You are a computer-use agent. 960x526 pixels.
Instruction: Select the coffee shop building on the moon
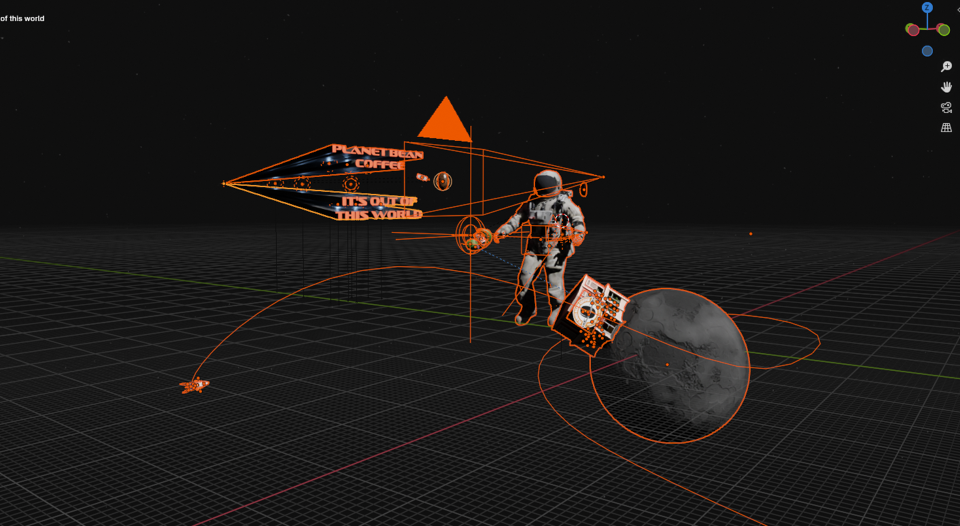pyautogui.click(x=589, y=315)
